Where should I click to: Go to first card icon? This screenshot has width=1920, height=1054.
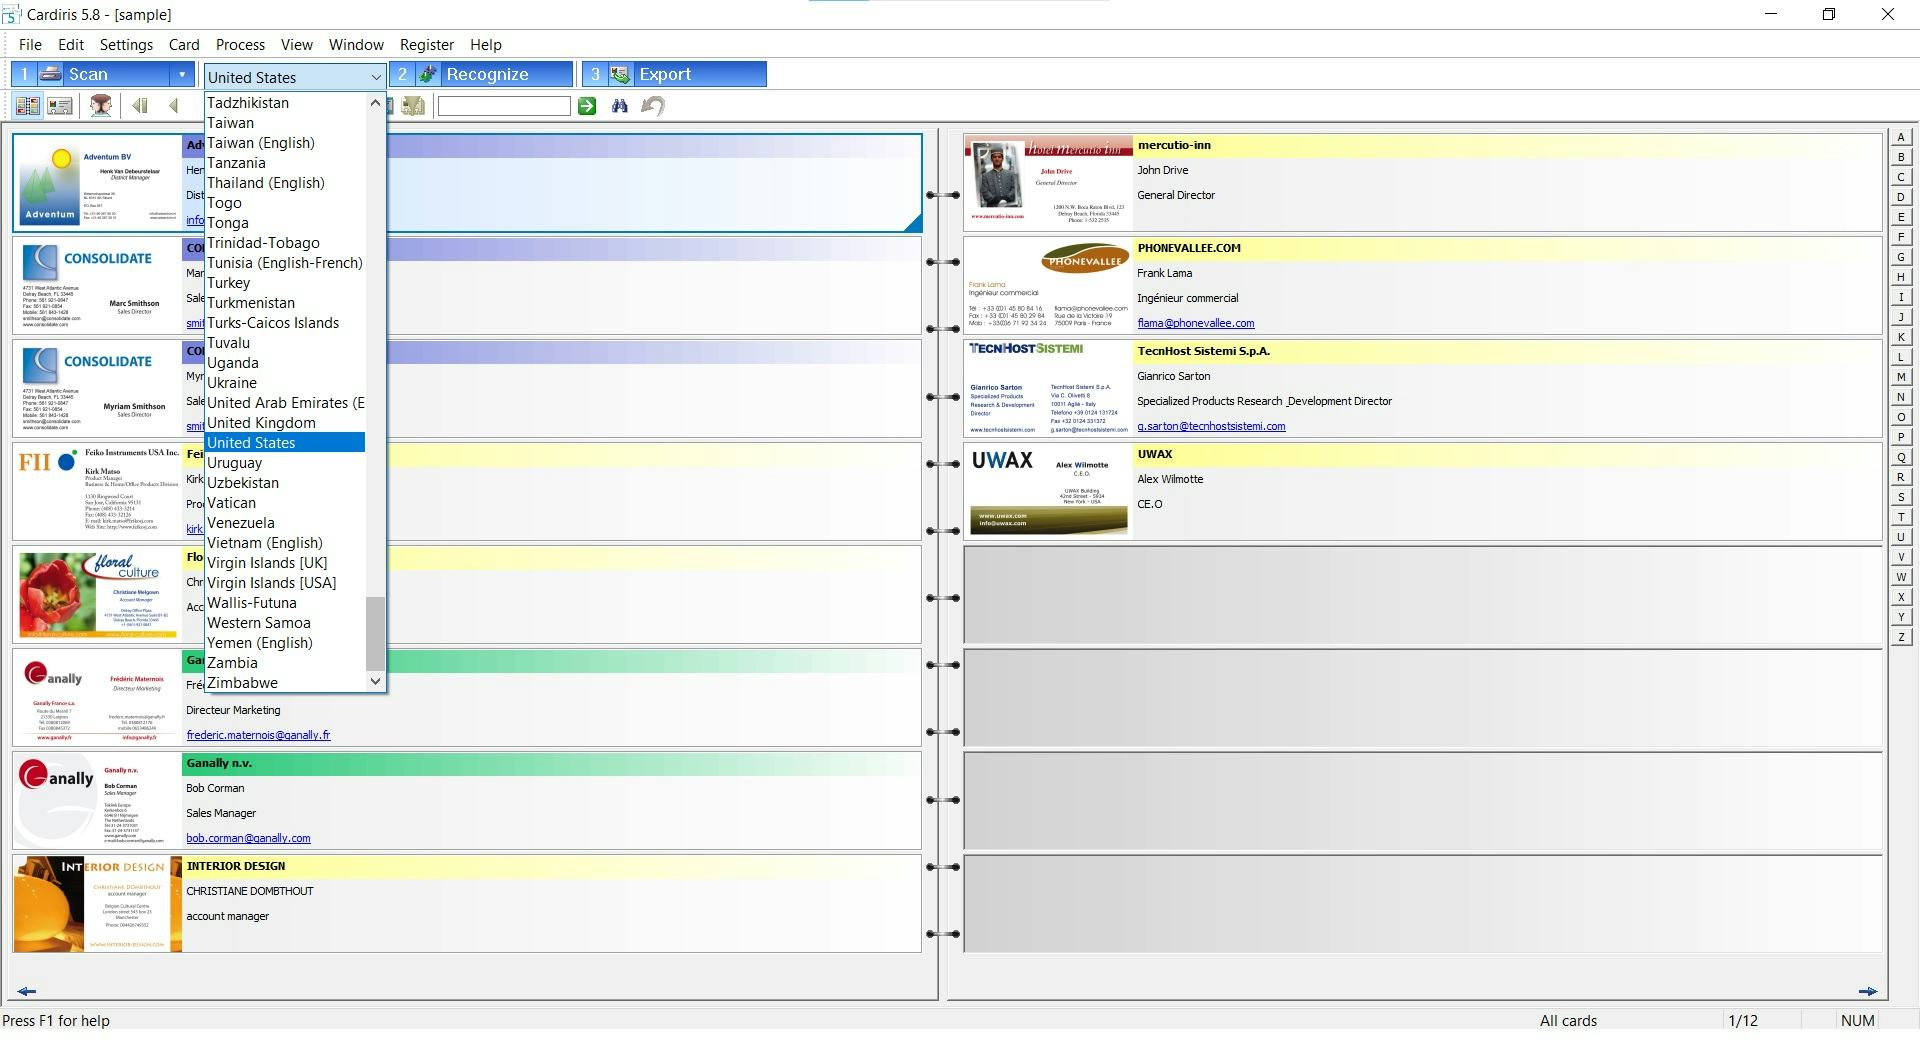point(140,106)
